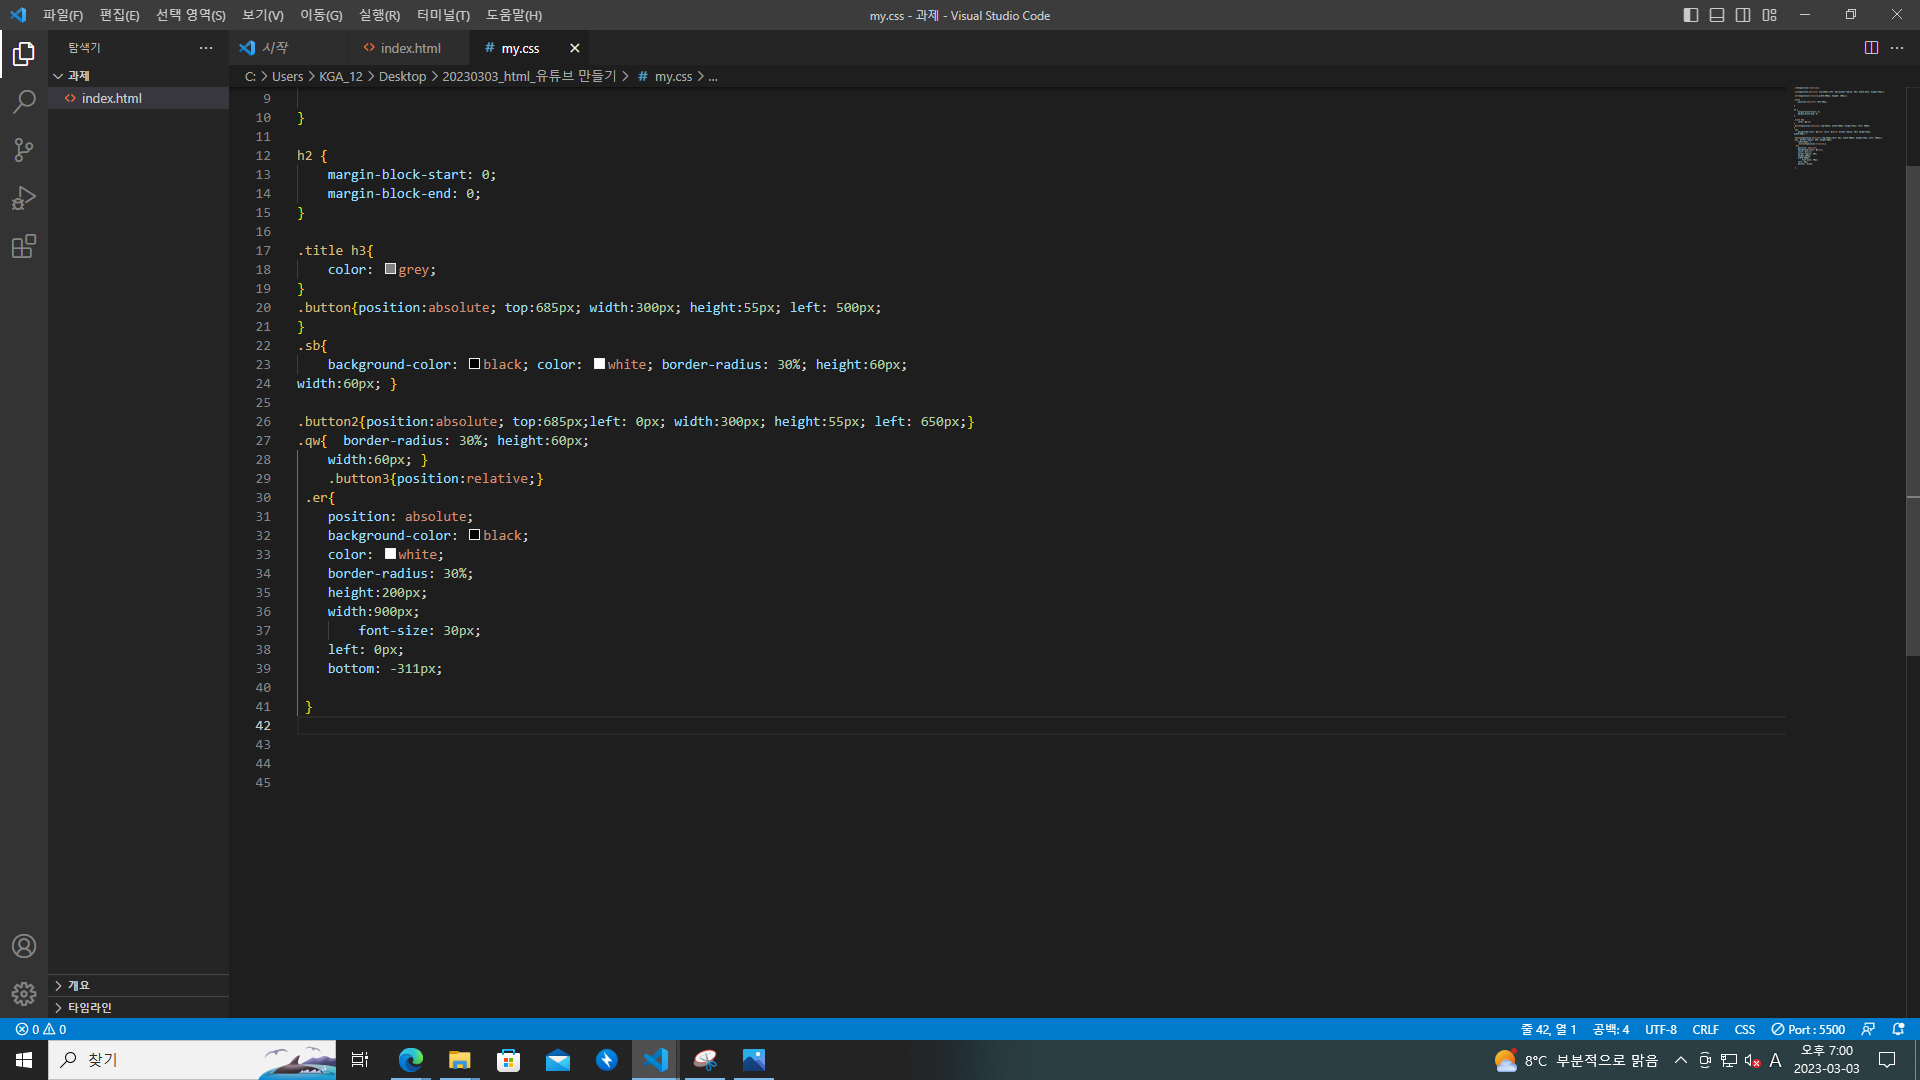Open the 터미널(T) menu
This screenshot has height=1080, width=1920.
click(x=443, y=15)
